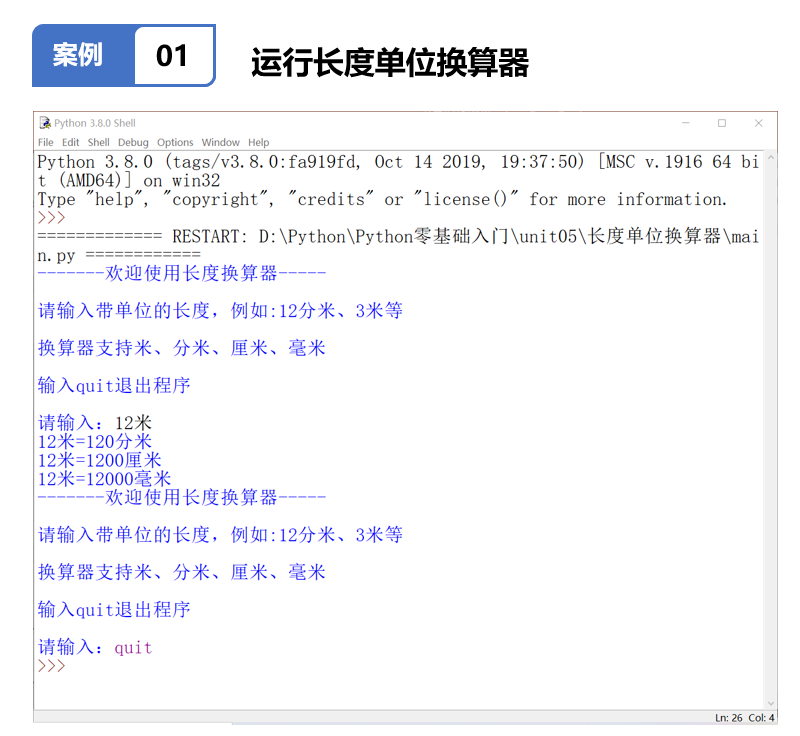Viewport: 800px width, 736px height.
Task: Open the Window menu
Action: coord(220,142)
